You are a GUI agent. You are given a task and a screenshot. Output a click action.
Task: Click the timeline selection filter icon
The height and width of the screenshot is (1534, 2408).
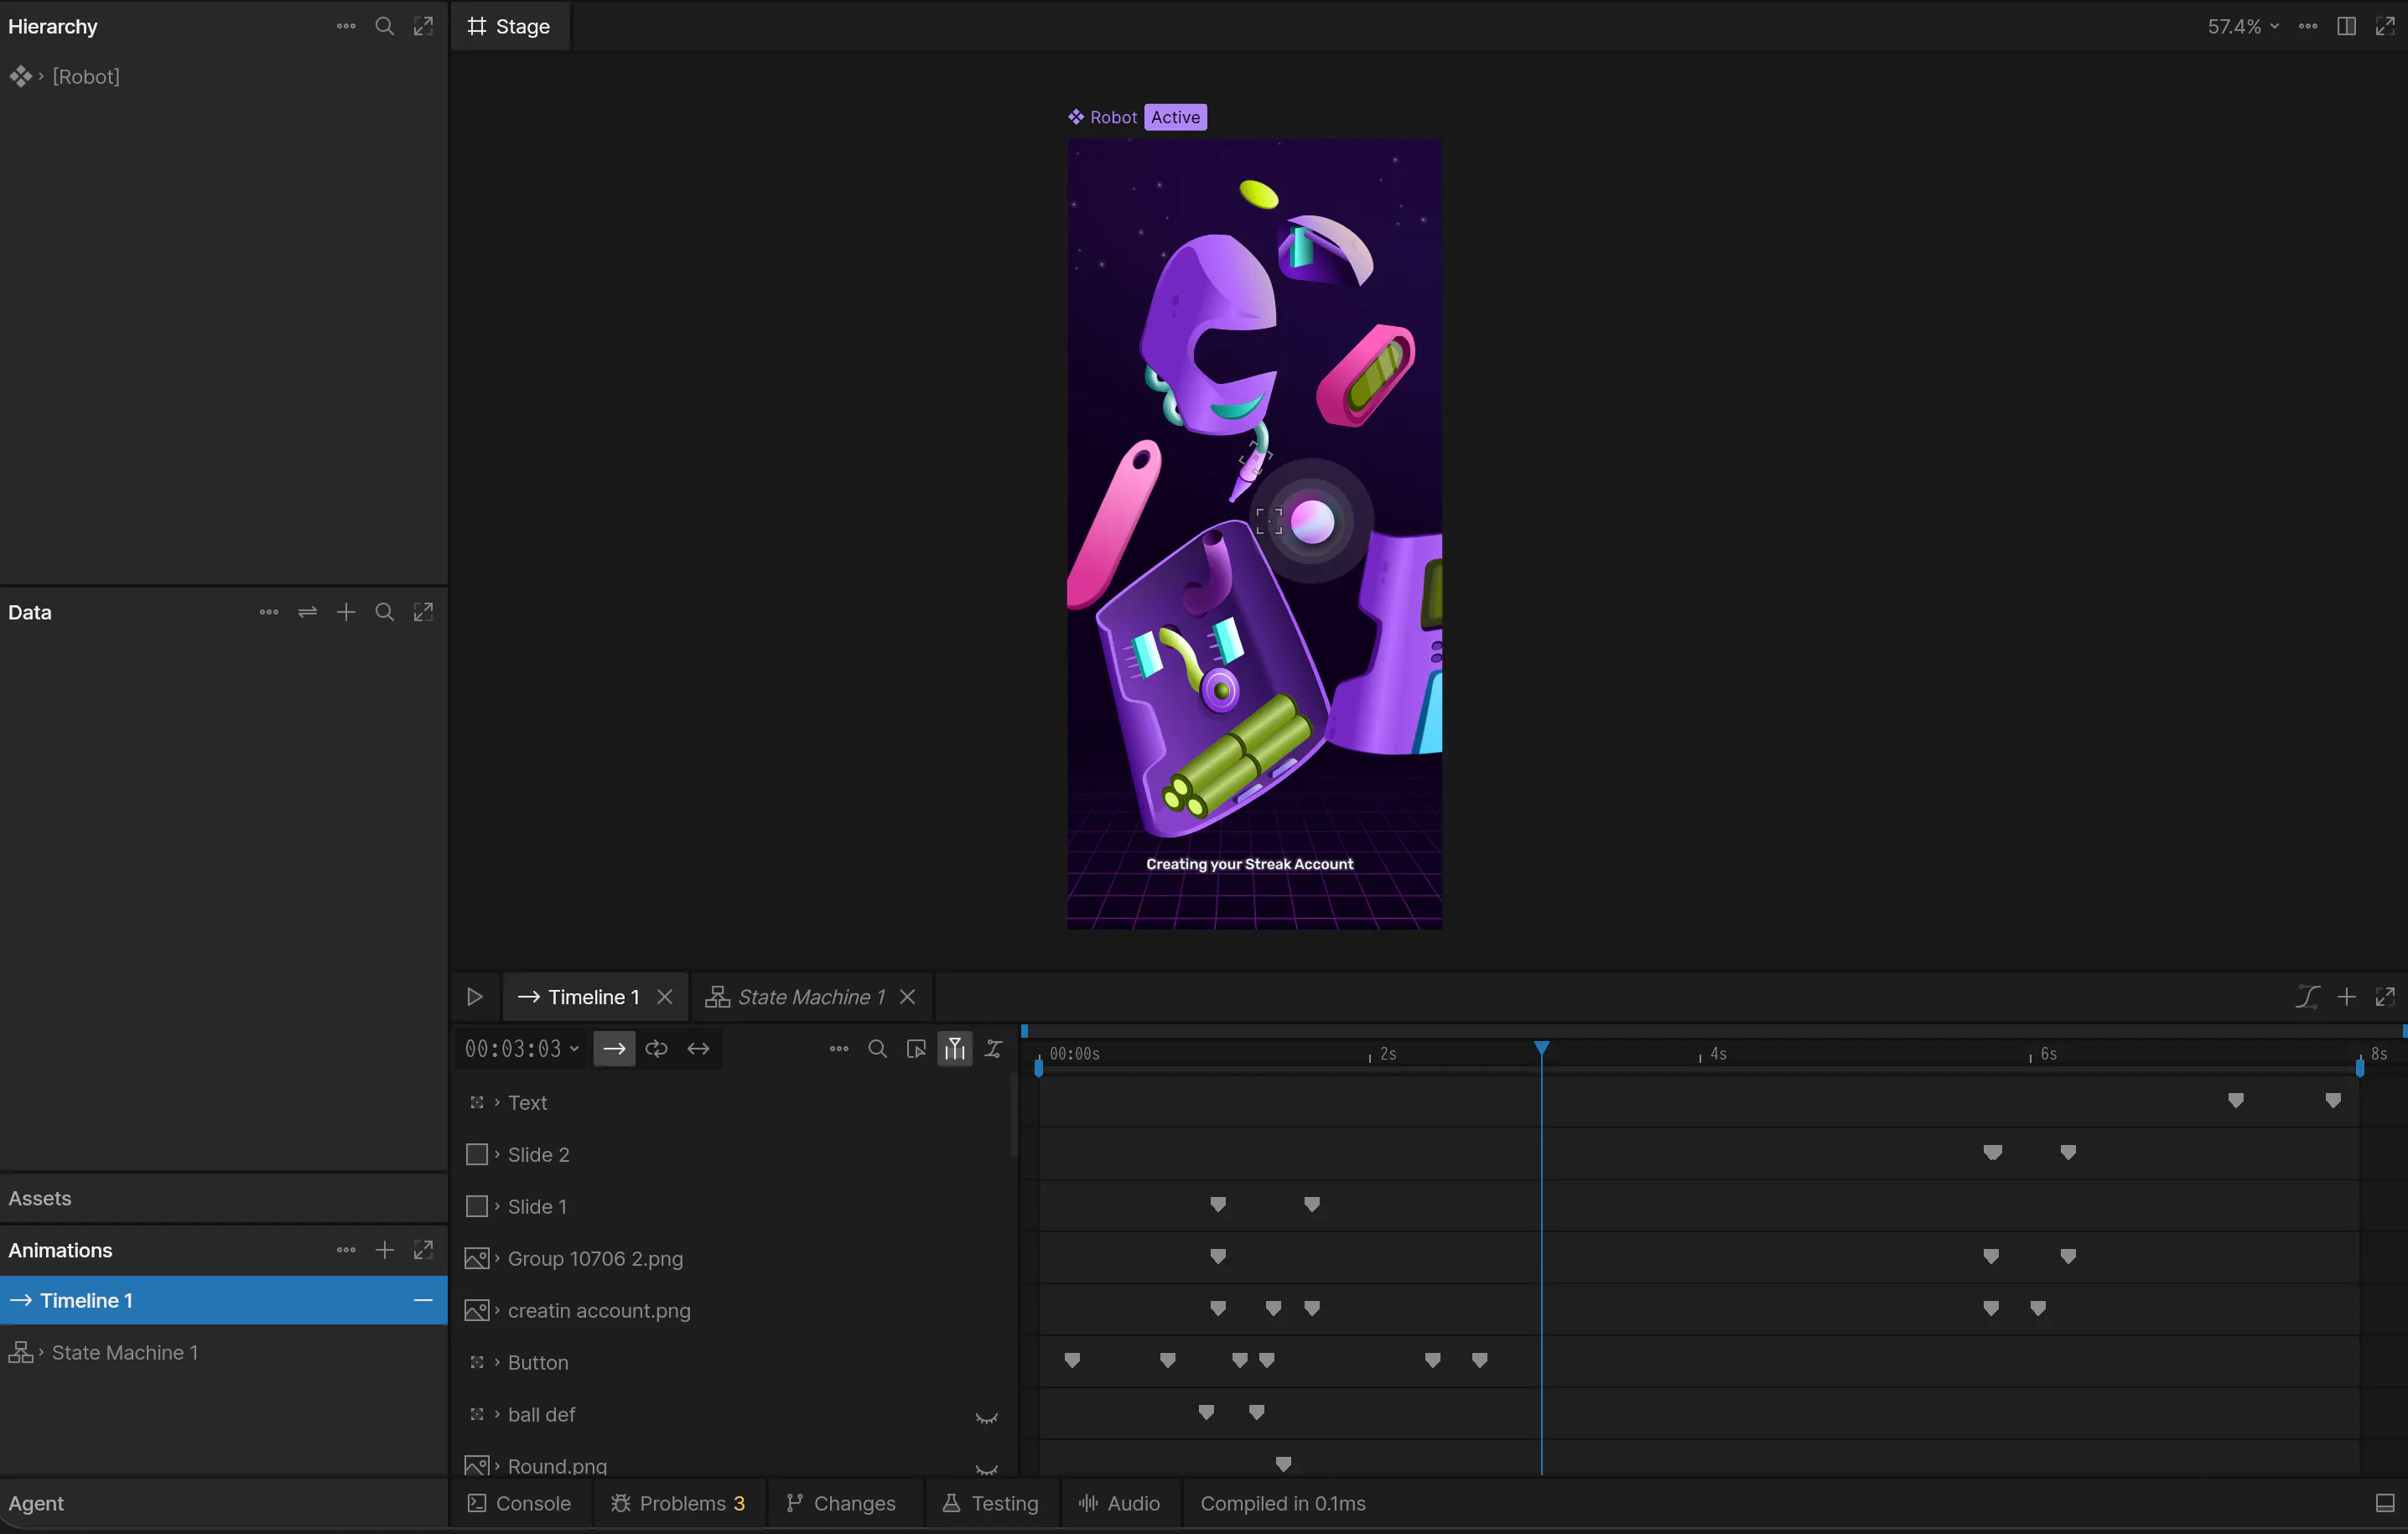tap(916, 1049)
